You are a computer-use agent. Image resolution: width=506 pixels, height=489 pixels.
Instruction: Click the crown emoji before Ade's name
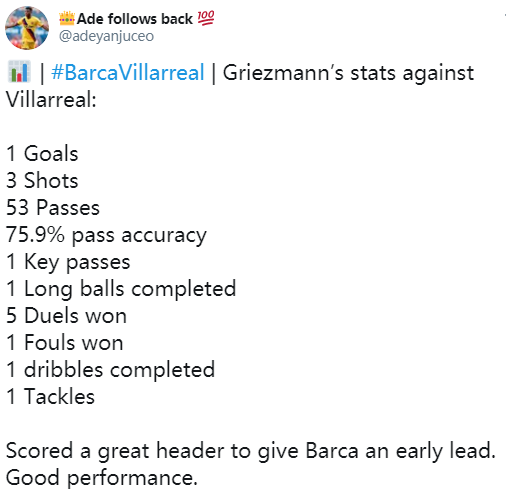pyautogui.click(x=67, y=19)
